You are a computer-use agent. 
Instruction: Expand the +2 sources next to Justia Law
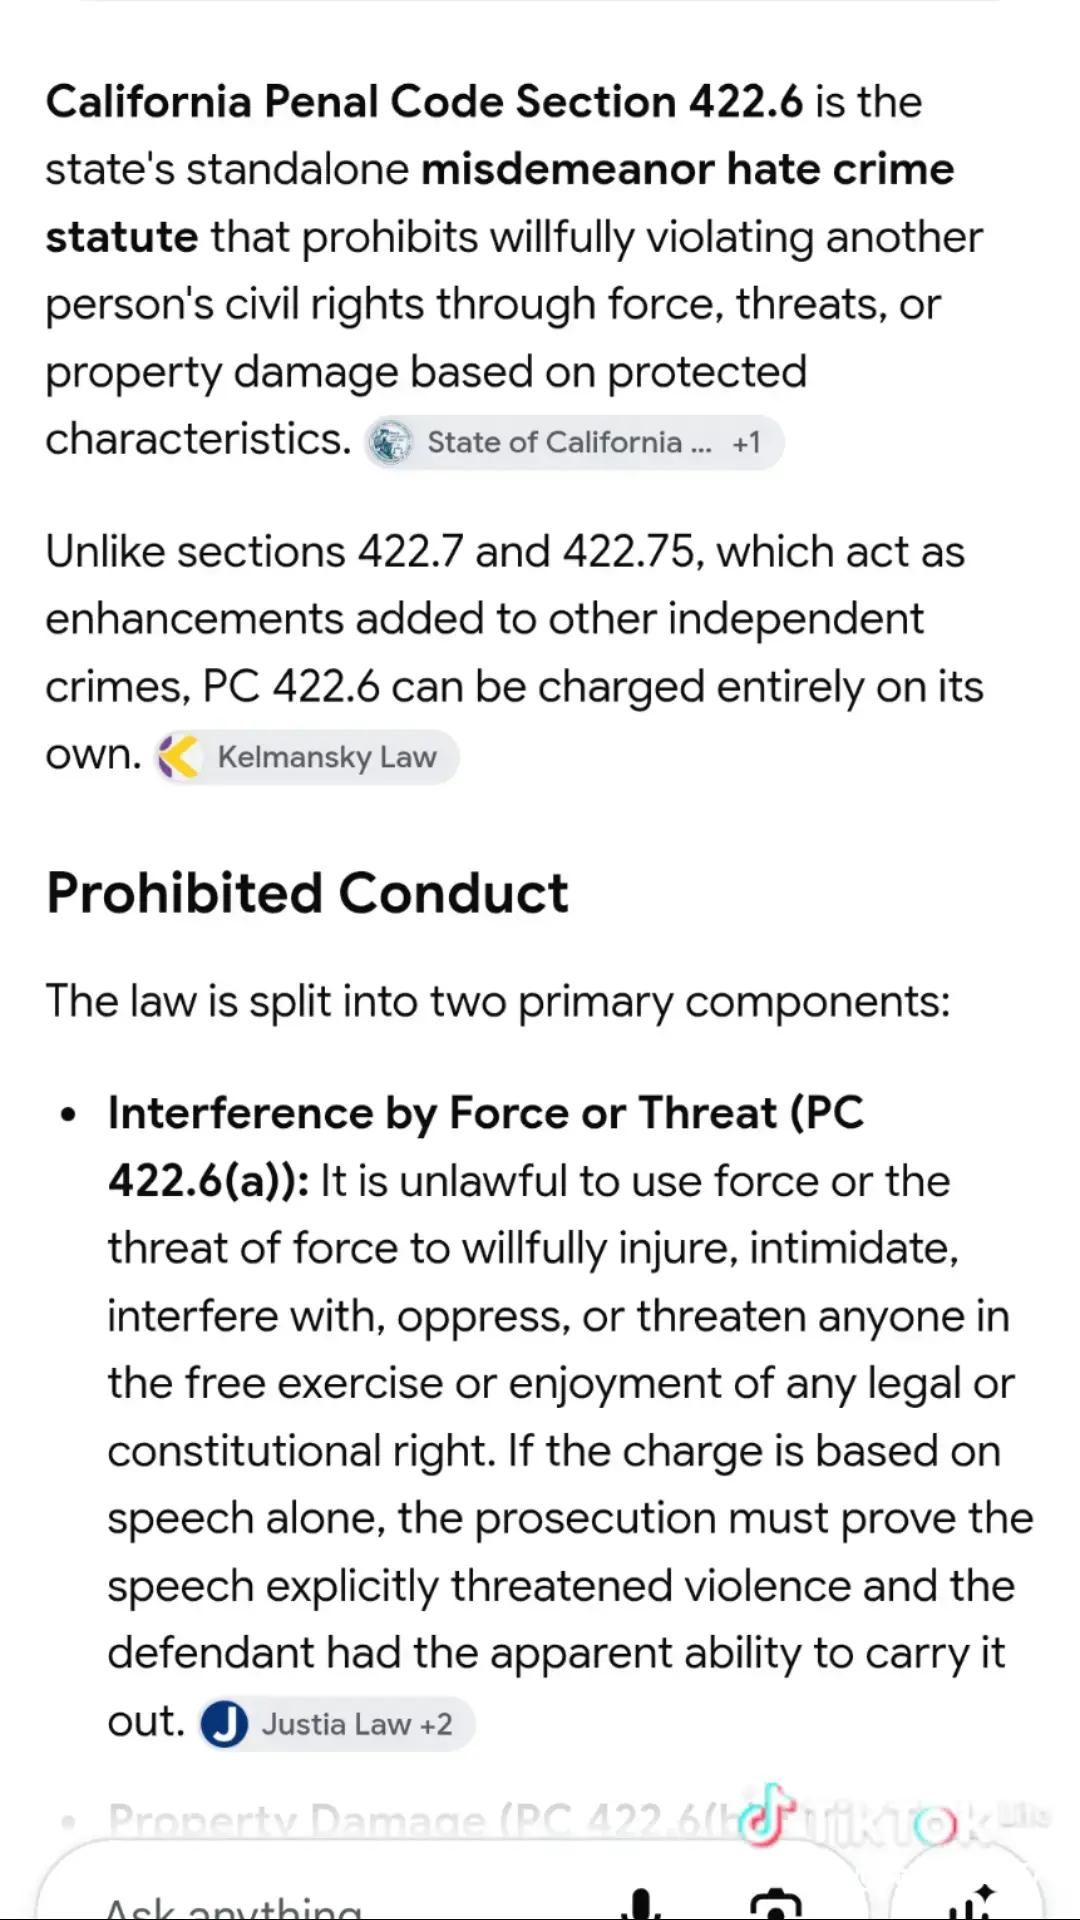[436, 1724]
